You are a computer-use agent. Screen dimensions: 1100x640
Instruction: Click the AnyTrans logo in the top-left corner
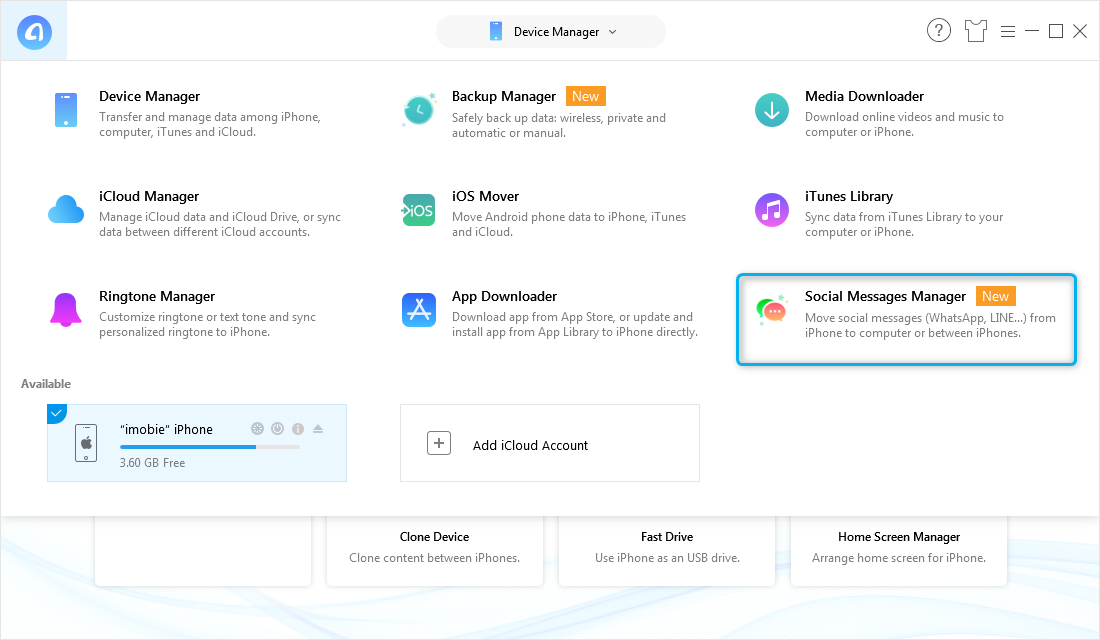(x=34, y=32)
